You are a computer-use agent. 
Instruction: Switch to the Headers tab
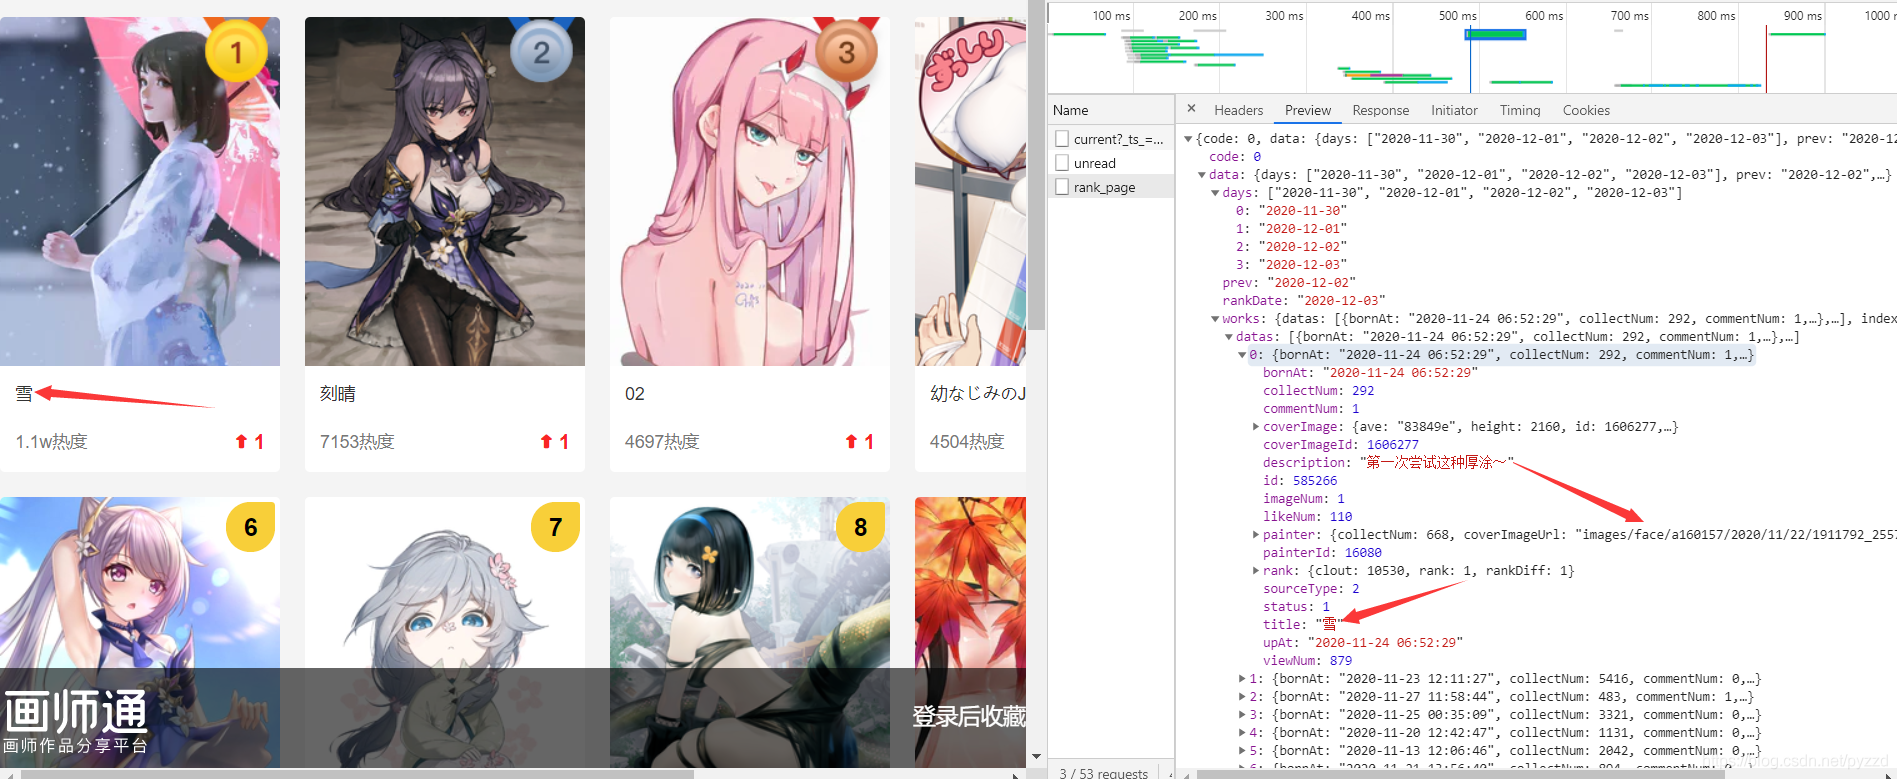tap(1238, 110)
